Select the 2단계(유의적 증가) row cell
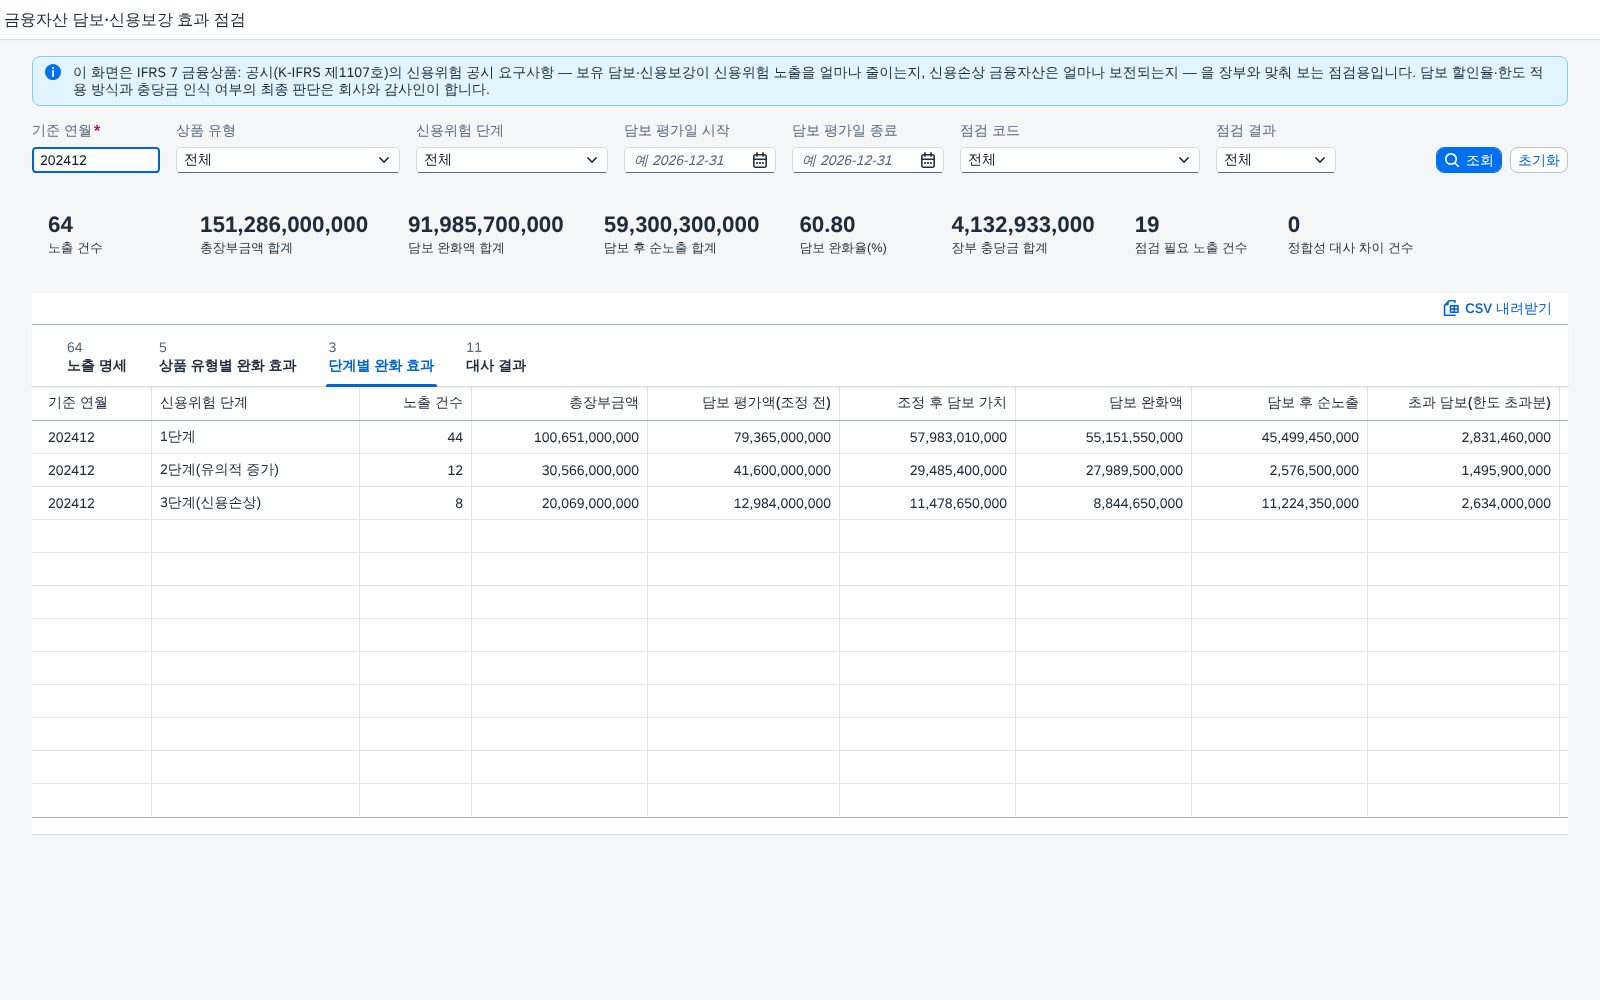 (255, 470)
